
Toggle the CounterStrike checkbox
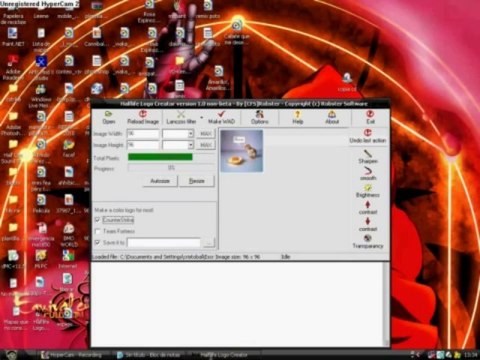(x=97, y=220)
